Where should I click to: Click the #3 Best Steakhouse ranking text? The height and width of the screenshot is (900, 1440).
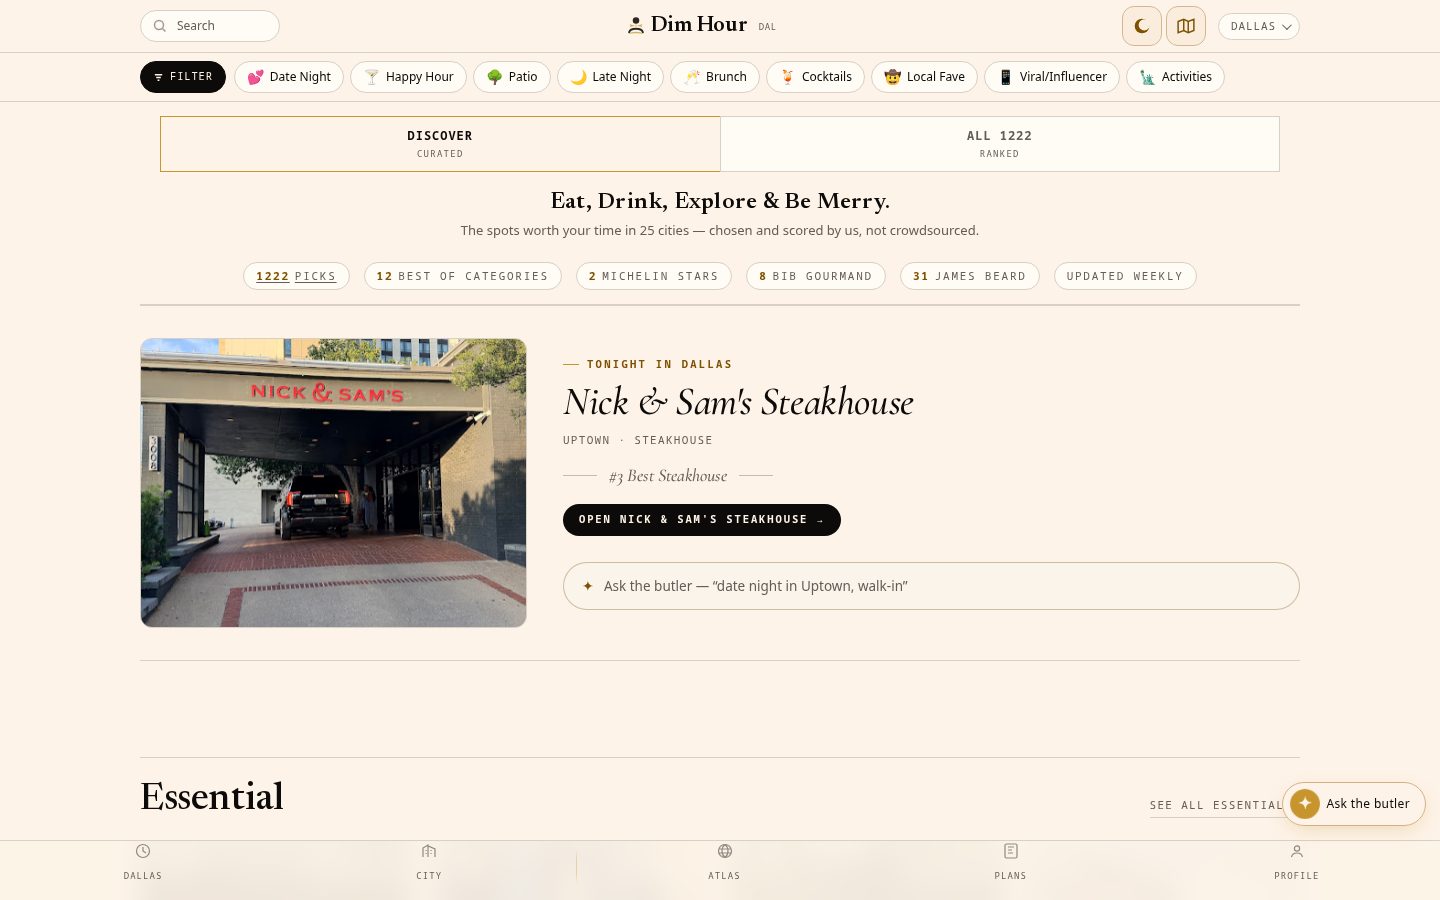coord(668,476)
